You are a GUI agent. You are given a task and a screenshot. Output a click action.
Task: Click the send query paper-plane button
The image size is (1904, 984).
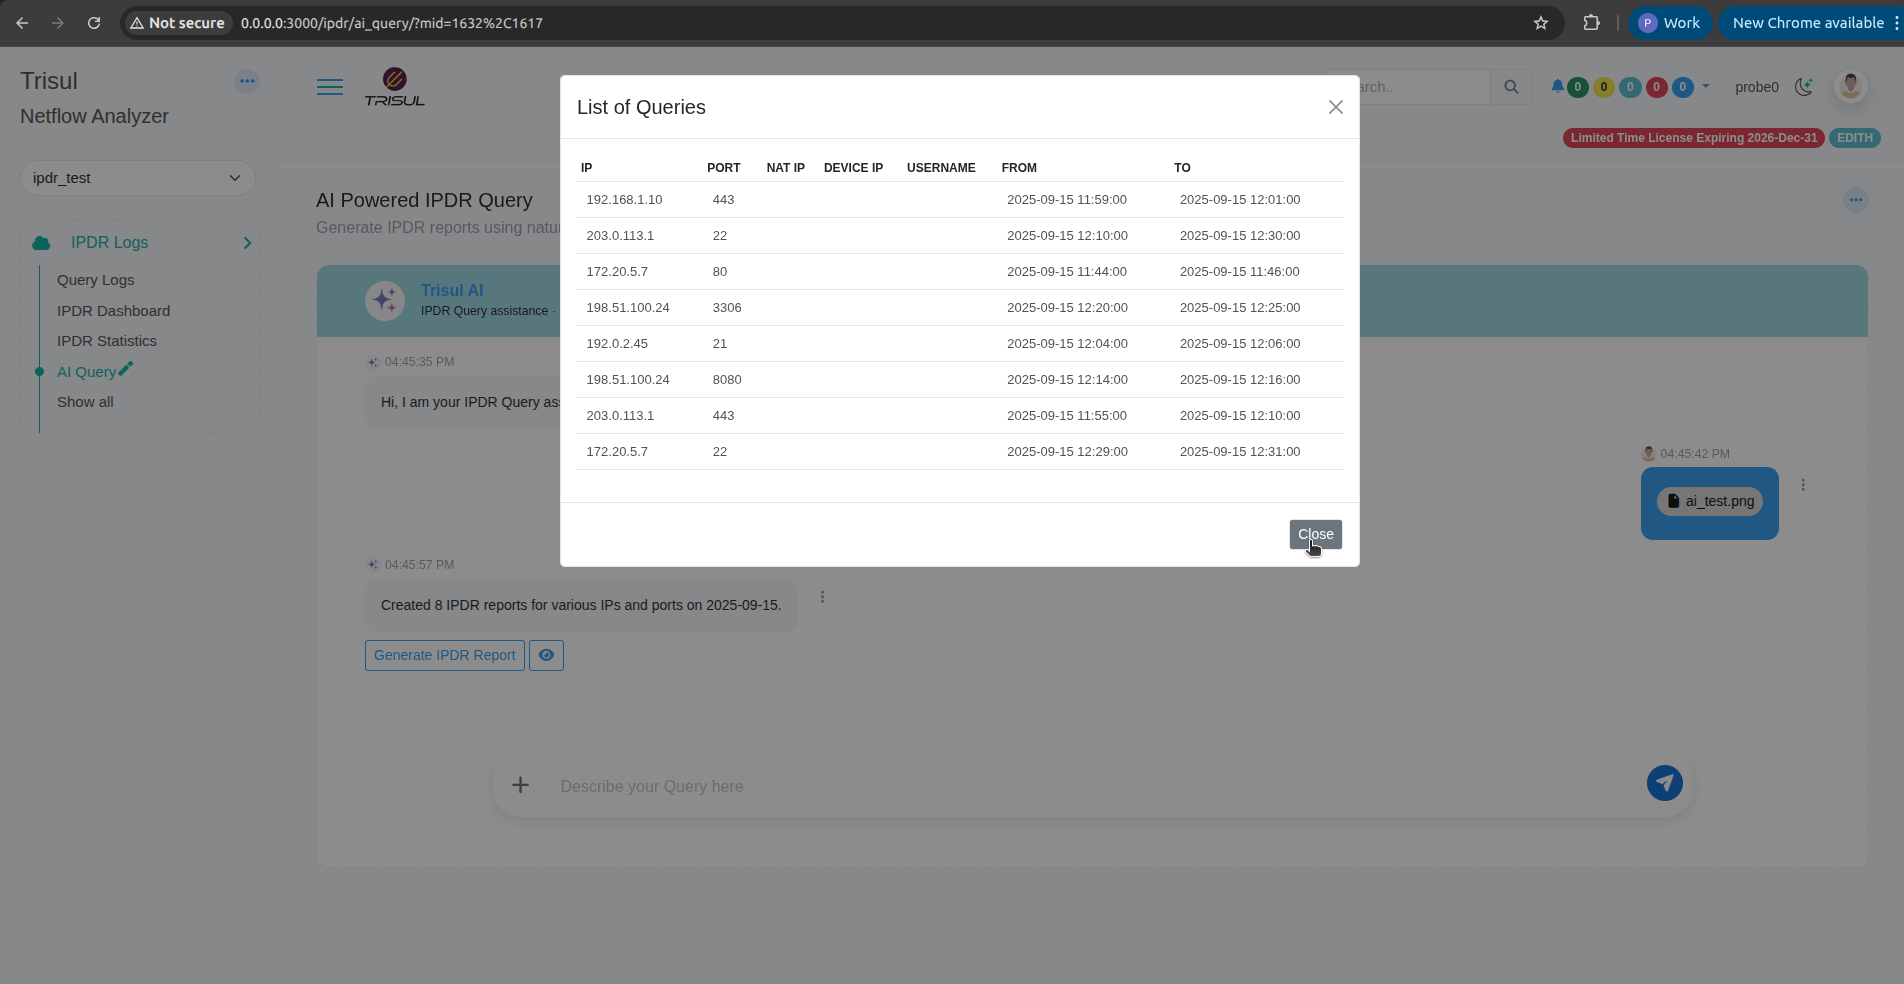1665,783
